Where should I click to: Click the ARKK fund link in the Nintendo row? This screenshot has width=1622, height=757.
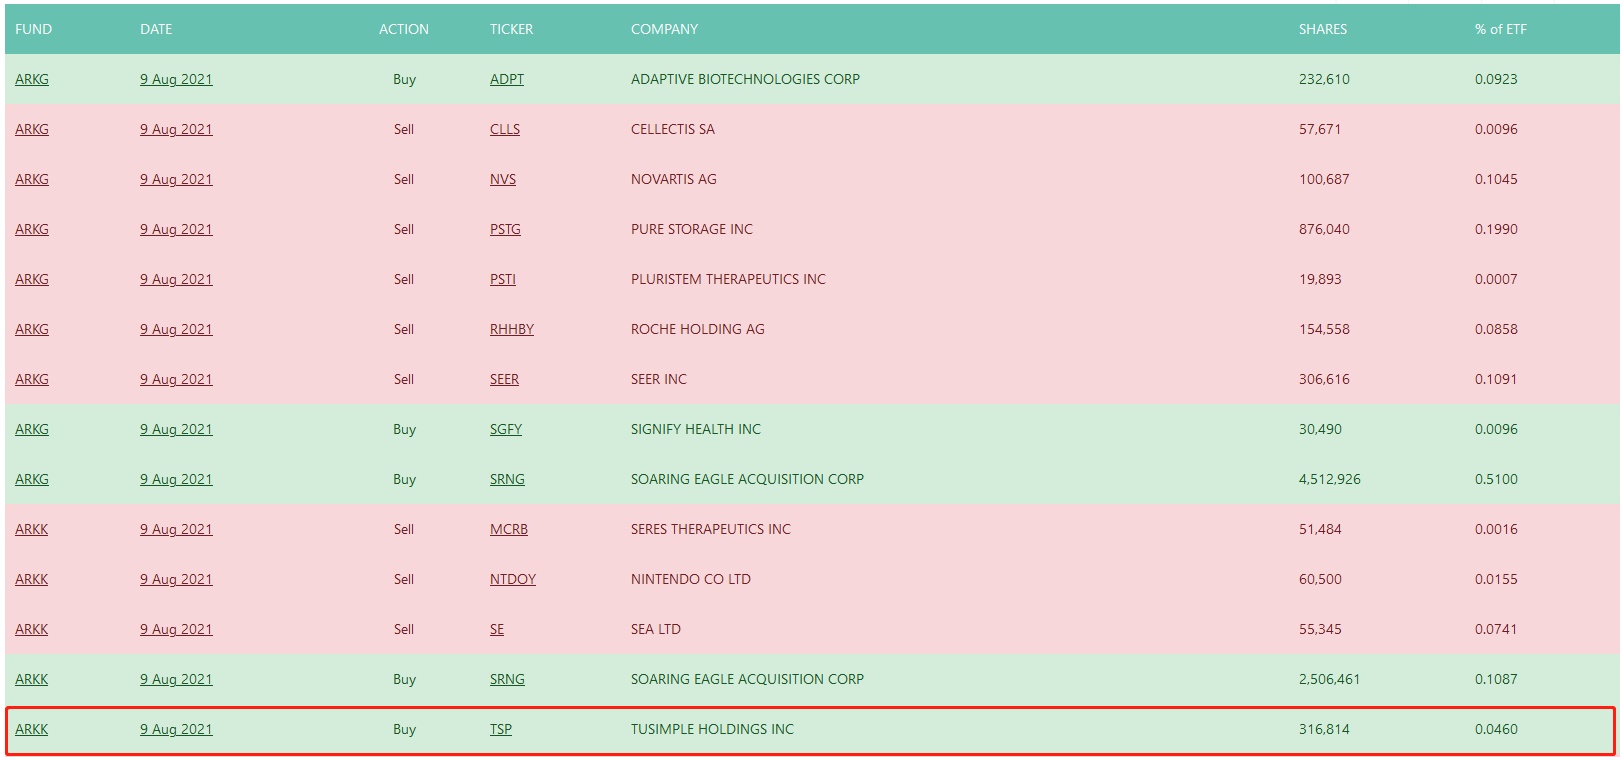click(x=32, y=579)
